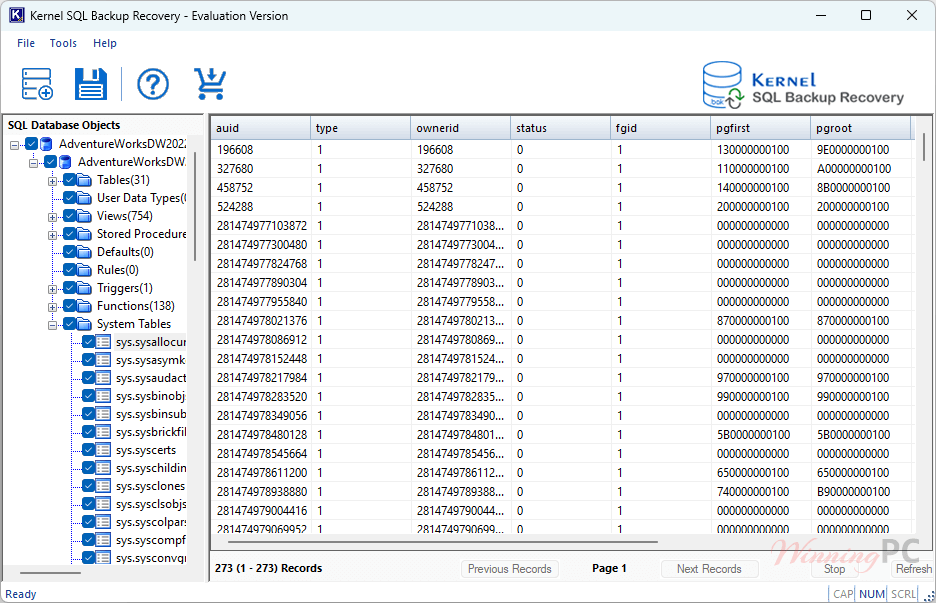936x603 pixels.
Task: Click the shopping cart purchase icon
Action: point(210,84)
